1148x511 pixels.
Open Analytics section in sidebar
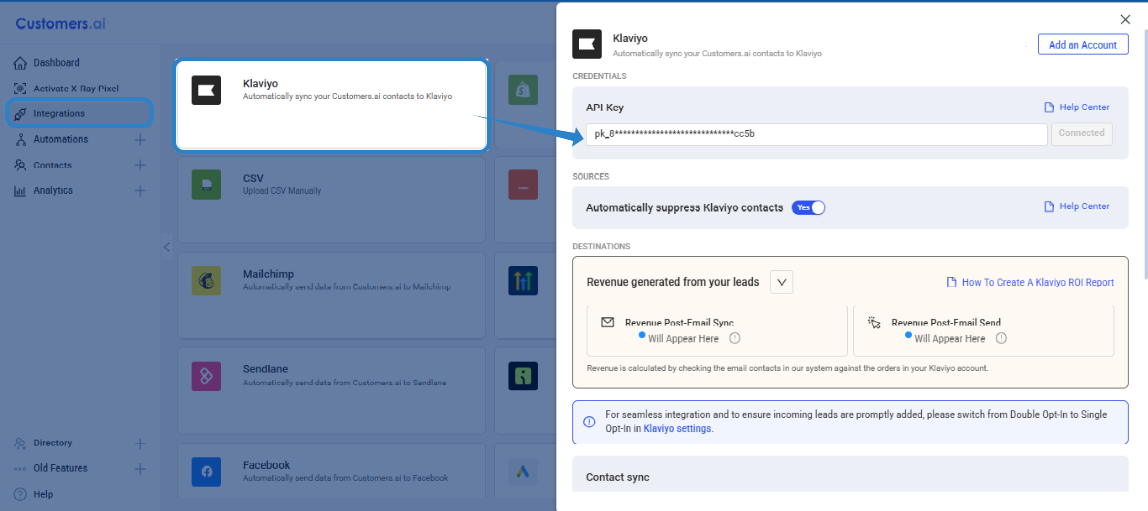[53, 190]
